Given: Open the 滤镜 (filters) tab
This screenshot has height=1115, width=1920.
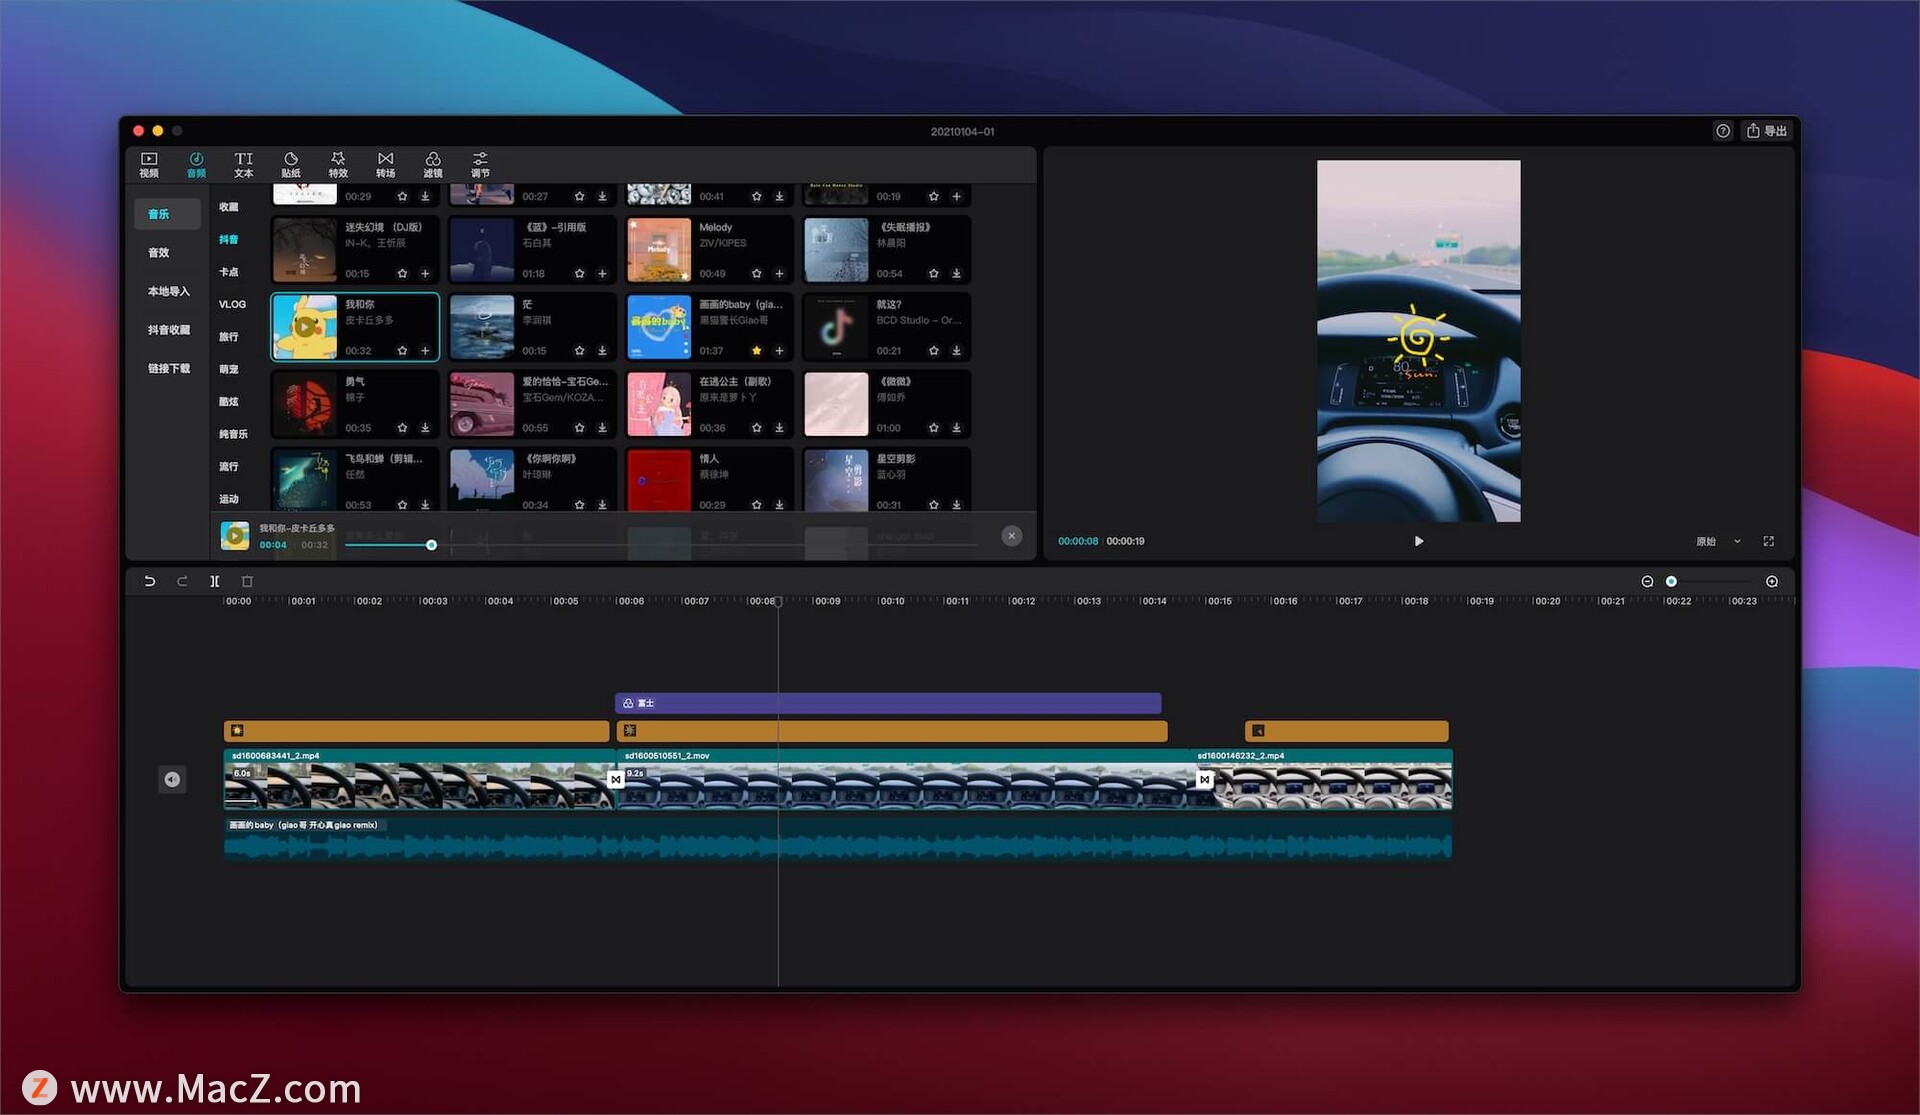Looking at the screenshot, I should click(433, 165).
